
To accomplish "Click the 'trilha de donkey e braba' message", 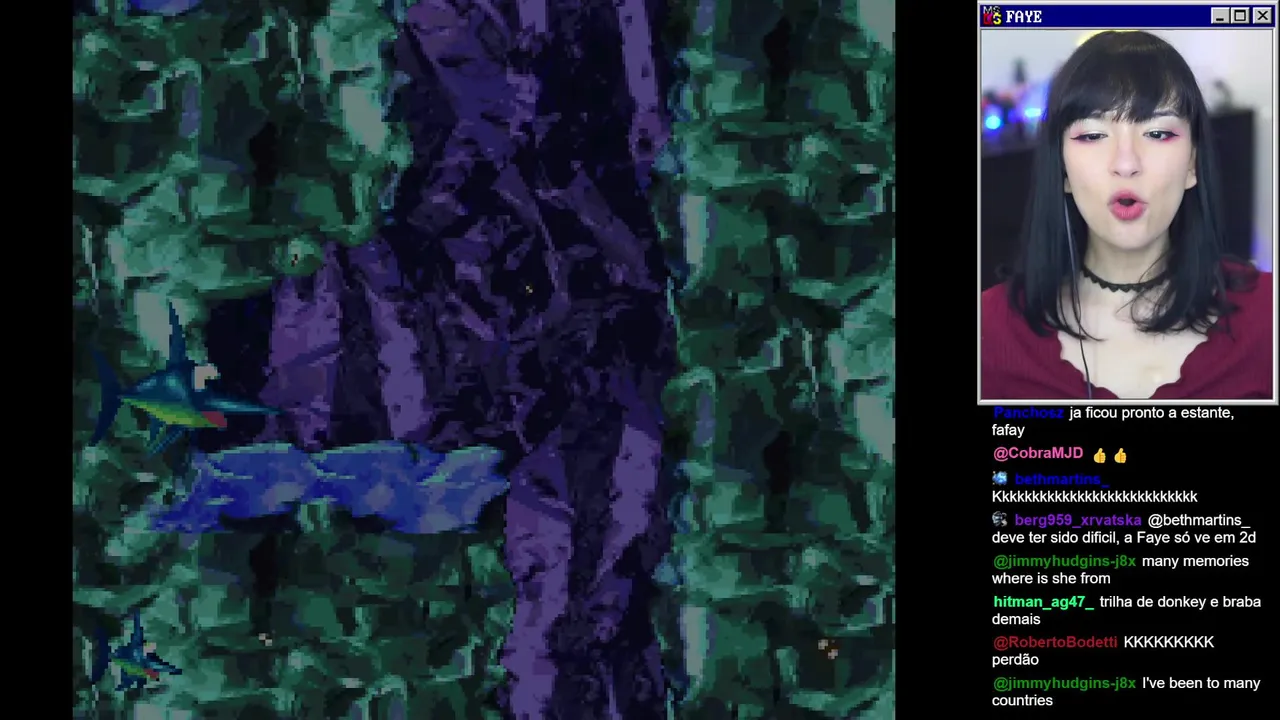I will point(1126,610).
